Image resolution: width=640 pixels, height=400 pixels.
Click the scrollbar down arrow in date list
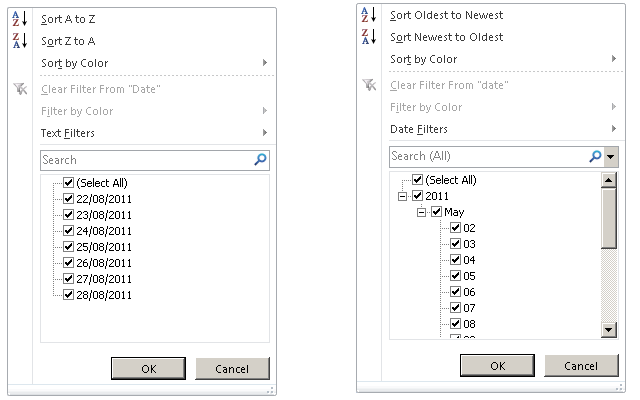click(609, 330)
